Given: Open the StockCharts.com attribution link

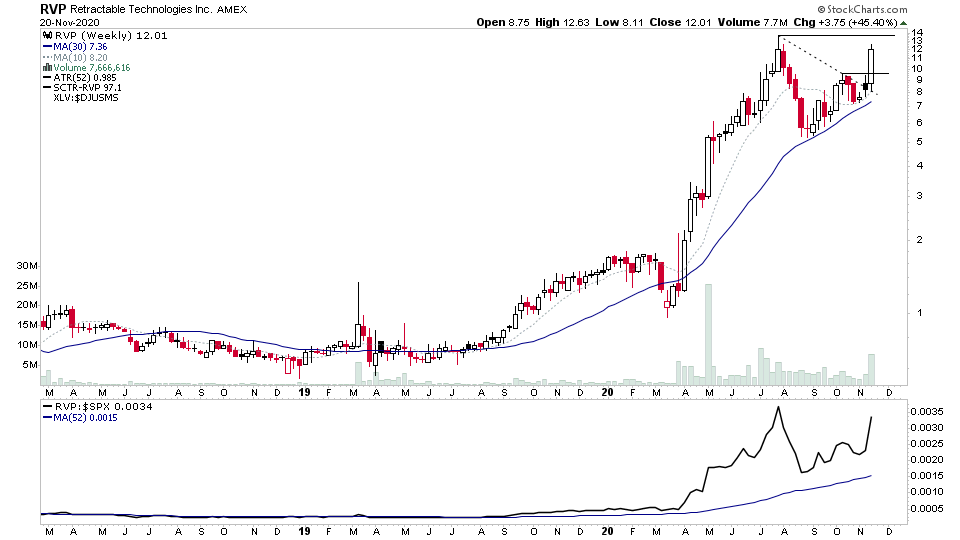Looking at the screenshot, I should tap(862, 9).
